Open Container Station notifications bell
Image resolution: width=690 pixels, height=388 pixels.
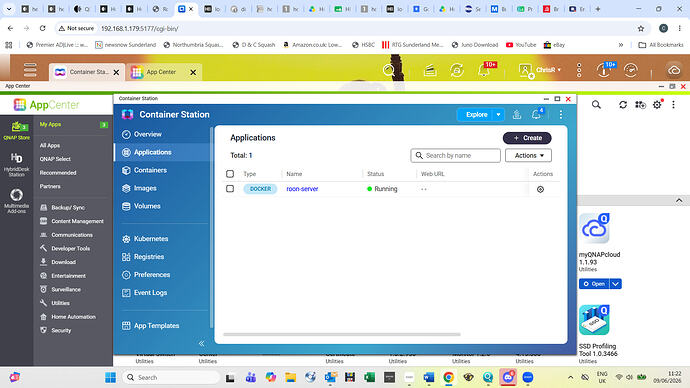click(x=536, y=115)
